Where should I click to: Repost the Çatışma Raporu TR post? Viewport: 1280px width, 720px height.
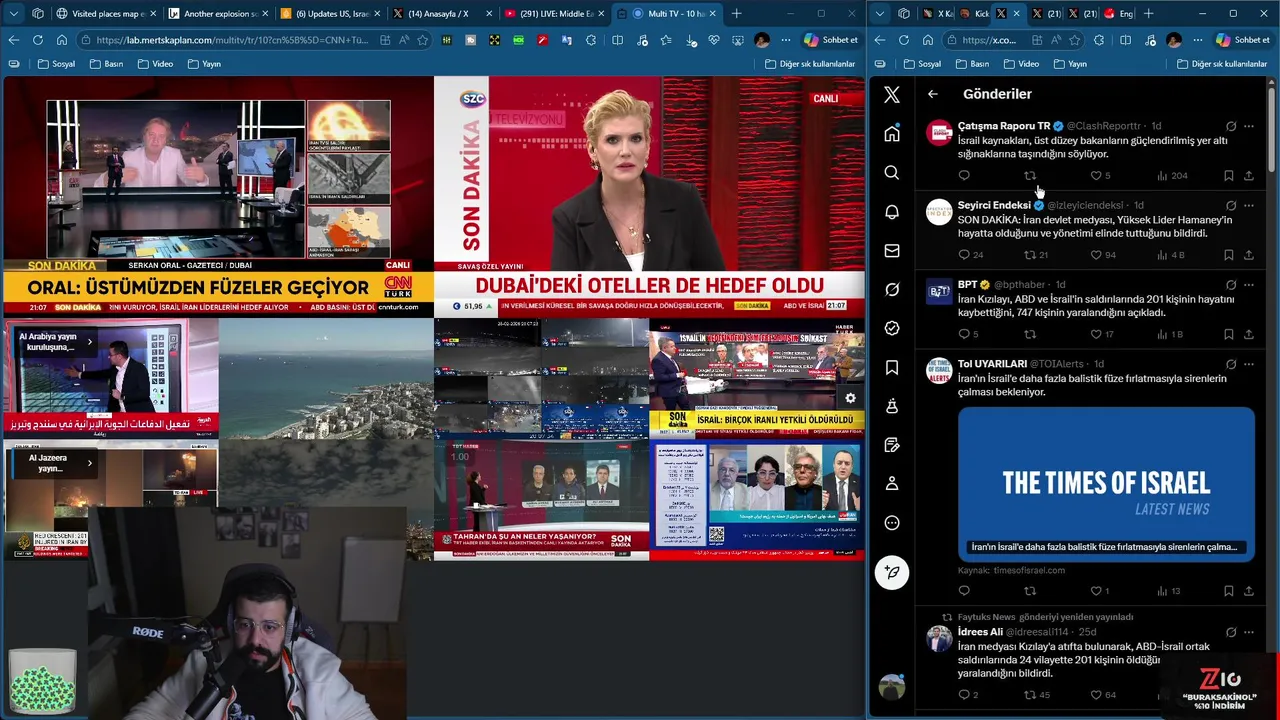1030,175
